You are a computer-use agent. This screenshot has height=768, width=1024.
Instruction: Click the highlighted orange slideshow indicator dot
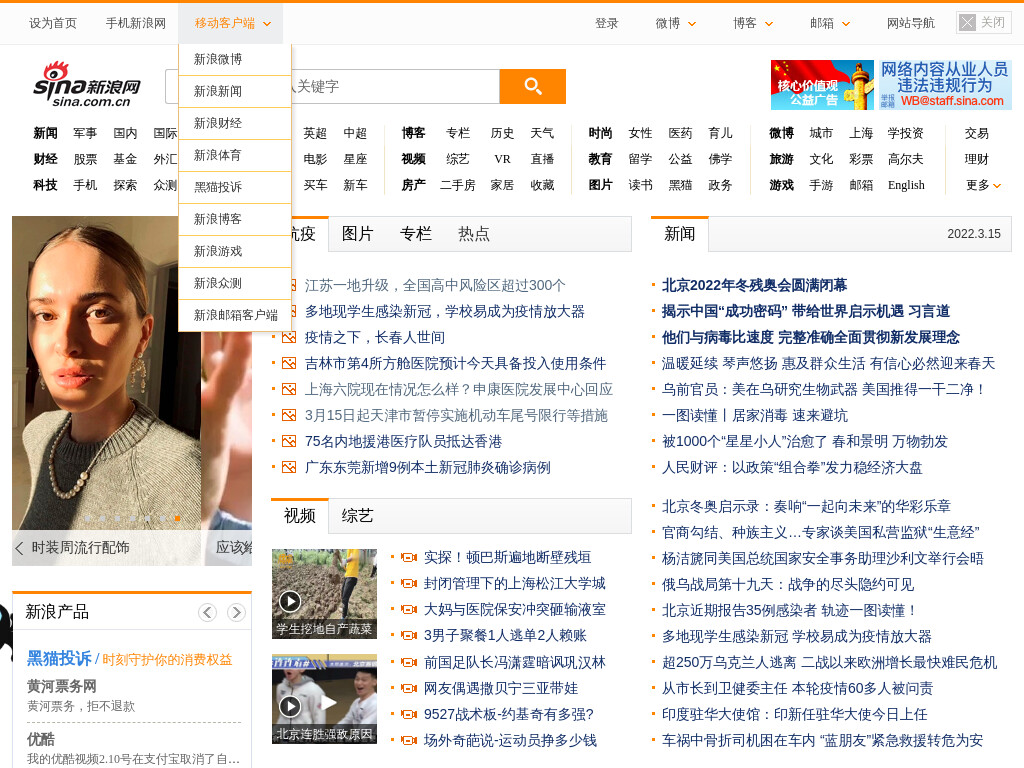(177, 519)
